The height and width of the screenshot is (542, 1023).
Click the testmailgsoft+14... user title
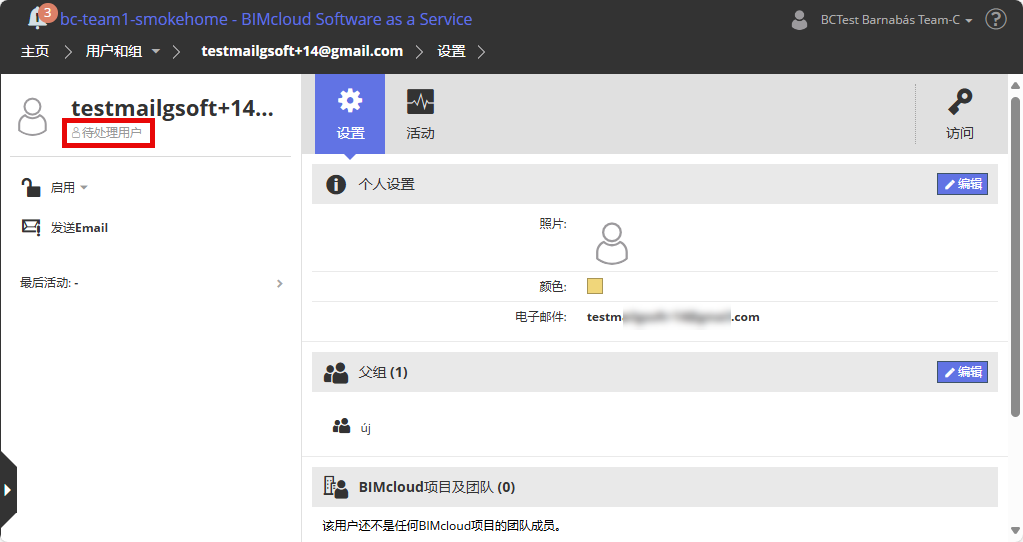[172, 108]
